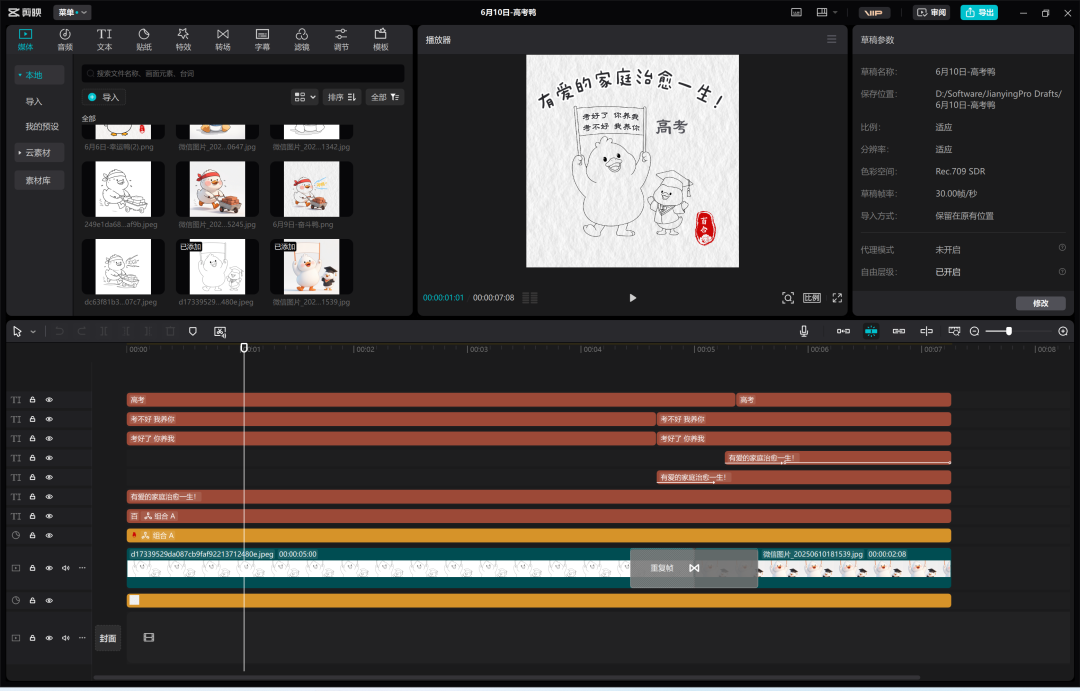Switch to the 文本 tab

tap(104, 39)
